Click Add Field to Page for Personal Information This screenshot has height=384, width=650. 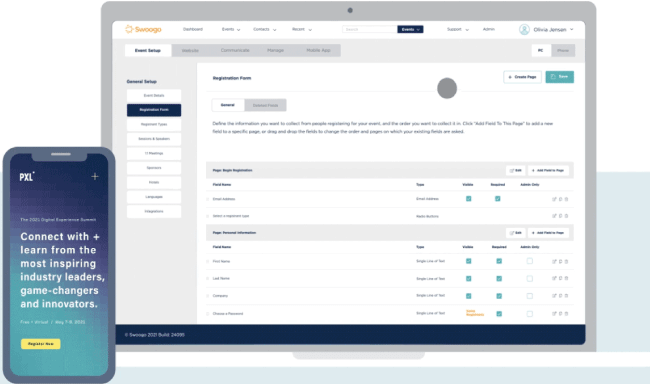(548, 233)
